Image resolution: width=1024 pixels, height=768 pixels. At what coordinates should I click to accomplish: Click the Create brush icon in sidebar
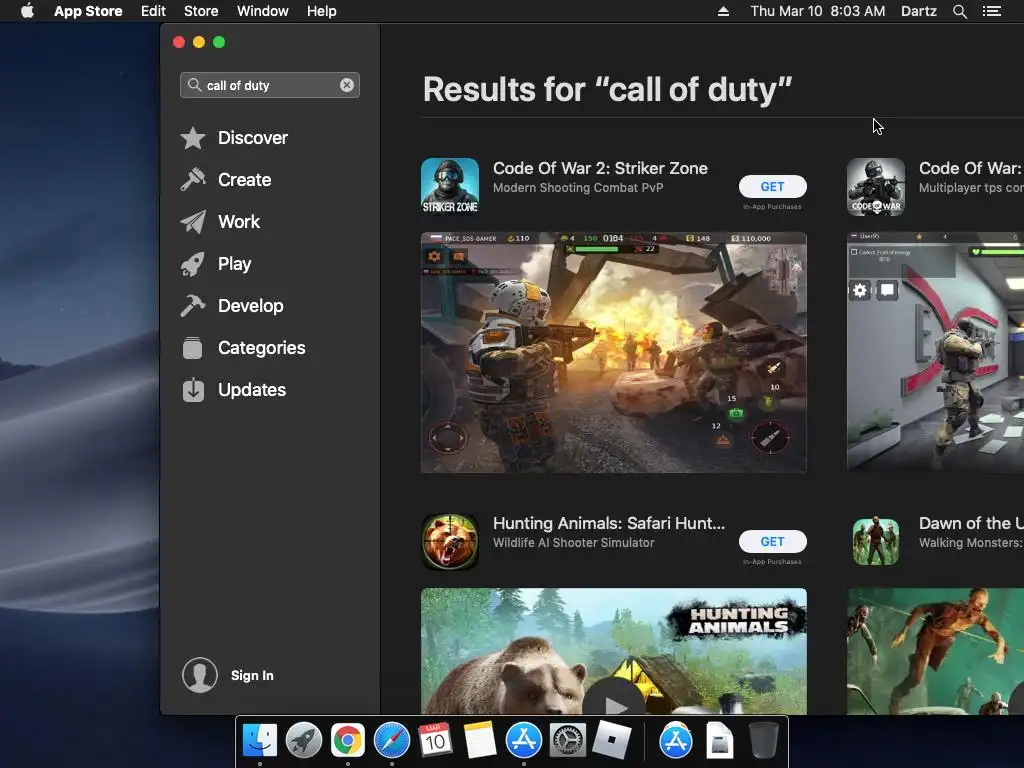point(193,180)
